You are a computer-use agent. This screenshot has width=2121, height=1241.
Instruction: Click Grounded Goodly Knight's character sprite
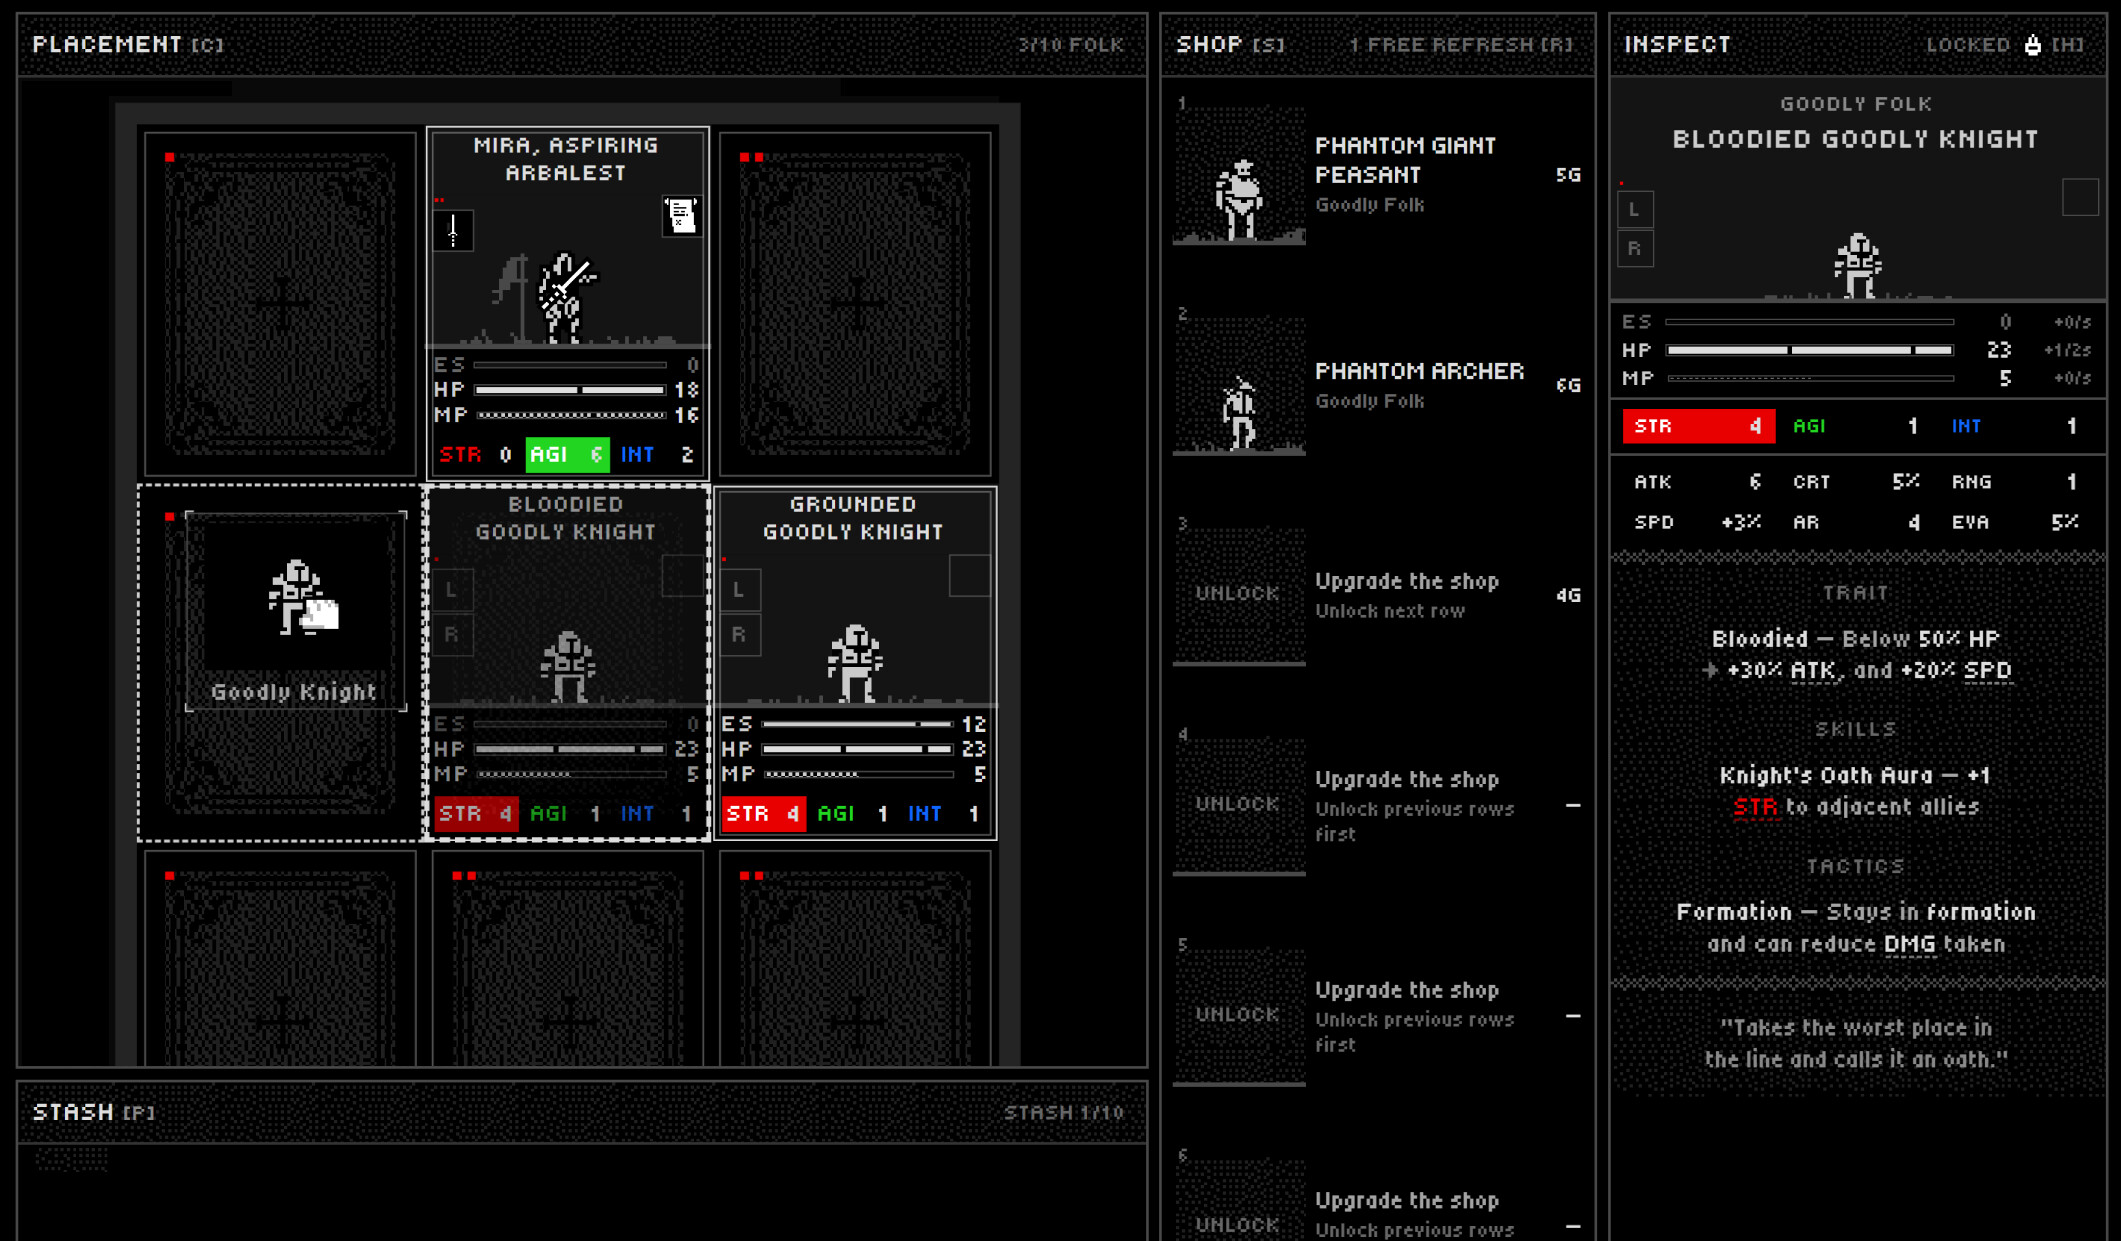855,663
